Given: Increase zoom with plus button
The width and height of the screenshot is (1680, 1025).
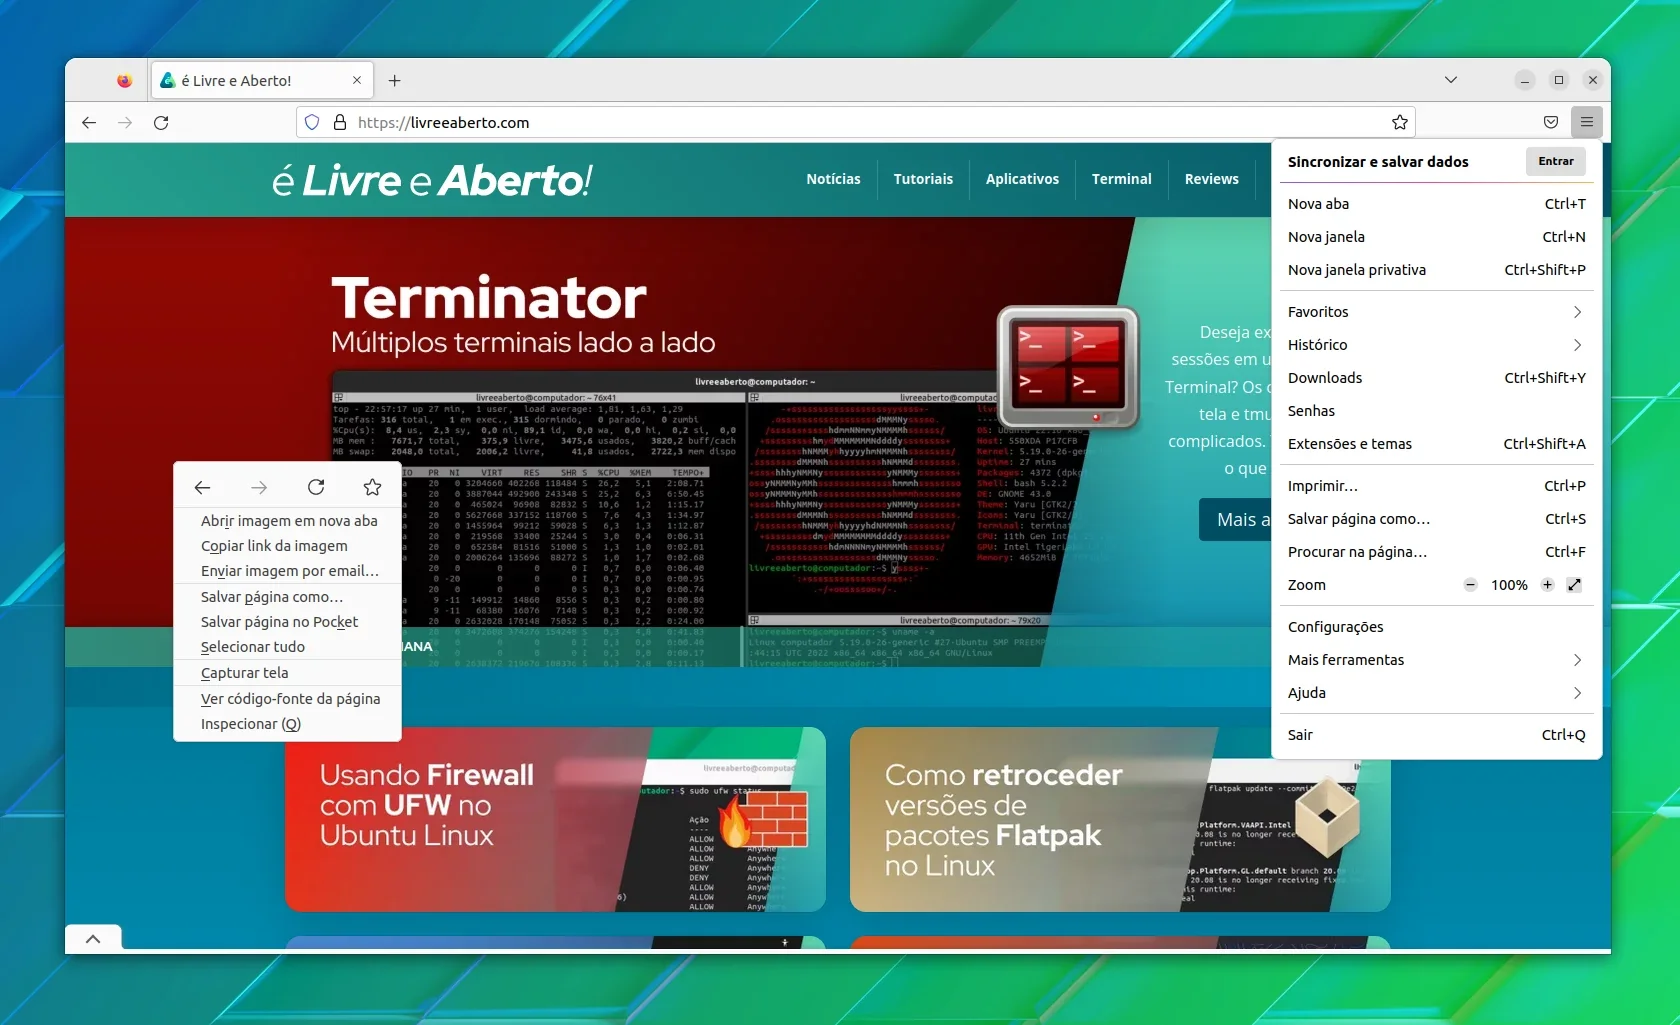Looking at the screenshot, I should click(x=1547, y=585).
